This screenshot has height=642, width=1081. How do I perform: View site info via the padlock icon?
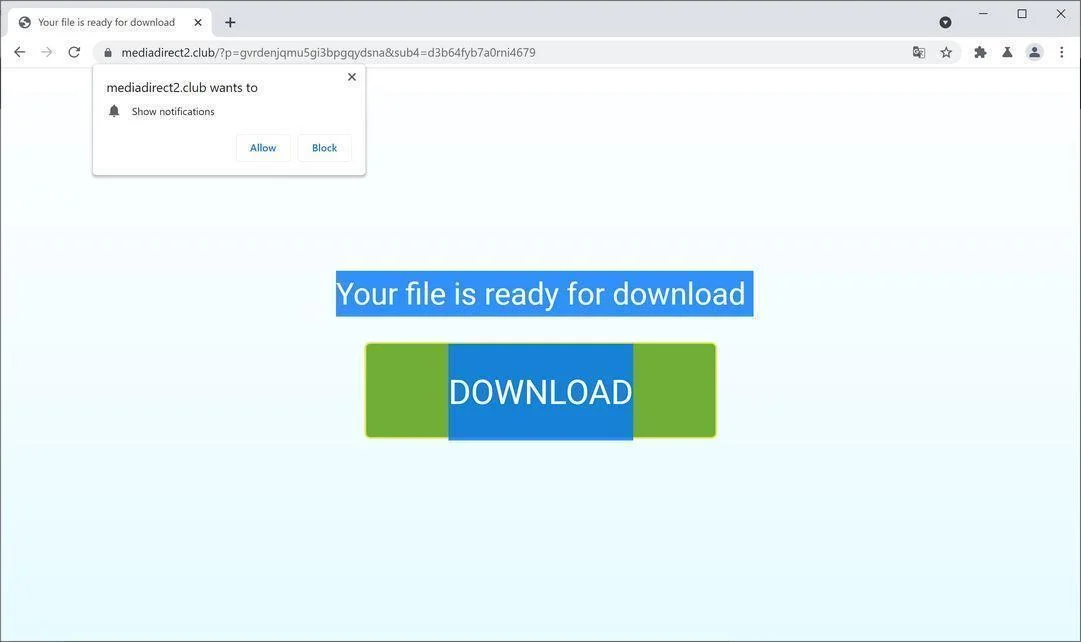pyautogui.click(x=108, y=52)
